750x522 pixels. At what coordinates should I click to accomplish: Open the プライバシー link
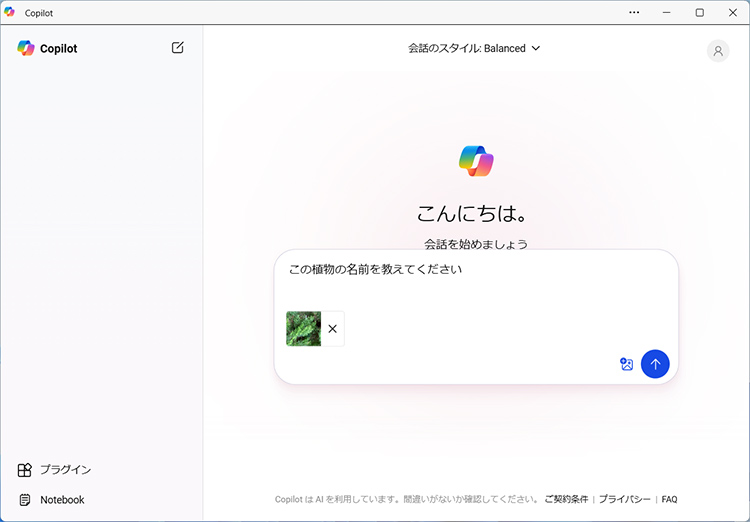624,499
